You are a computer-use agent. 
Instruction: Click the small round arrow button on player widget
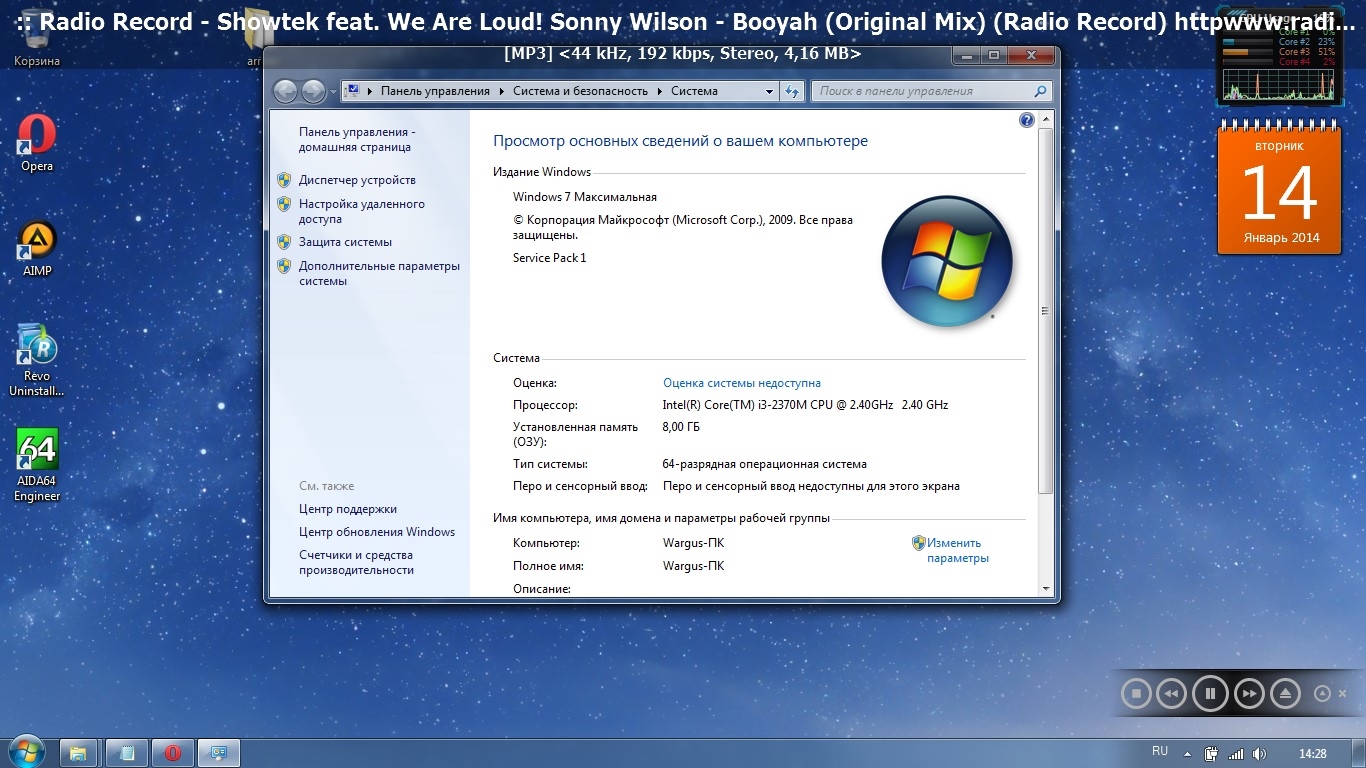1322,693
